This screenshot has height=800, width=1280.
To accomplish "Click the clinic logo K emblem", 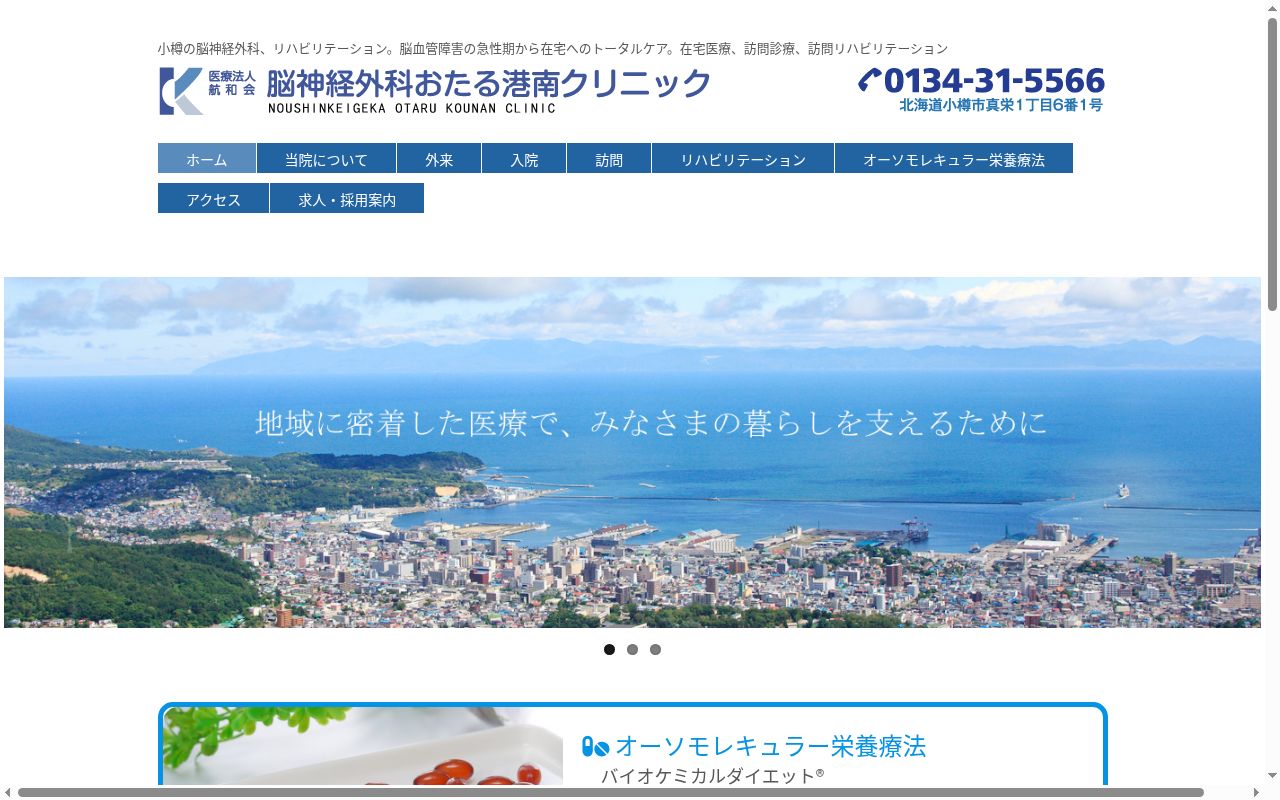I will (181, 91).
